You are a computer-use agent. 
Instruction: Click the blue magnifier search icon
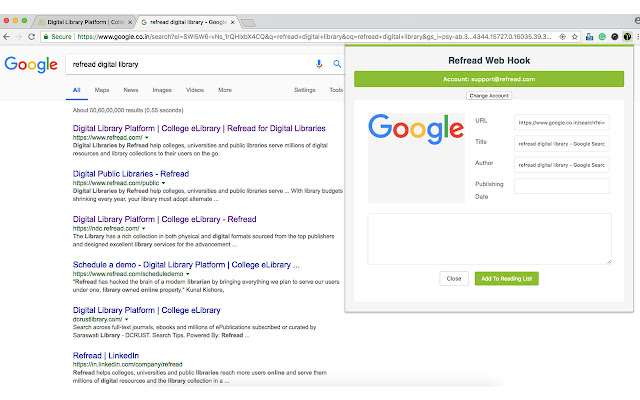pyautogui.click(x=337, y=64)
